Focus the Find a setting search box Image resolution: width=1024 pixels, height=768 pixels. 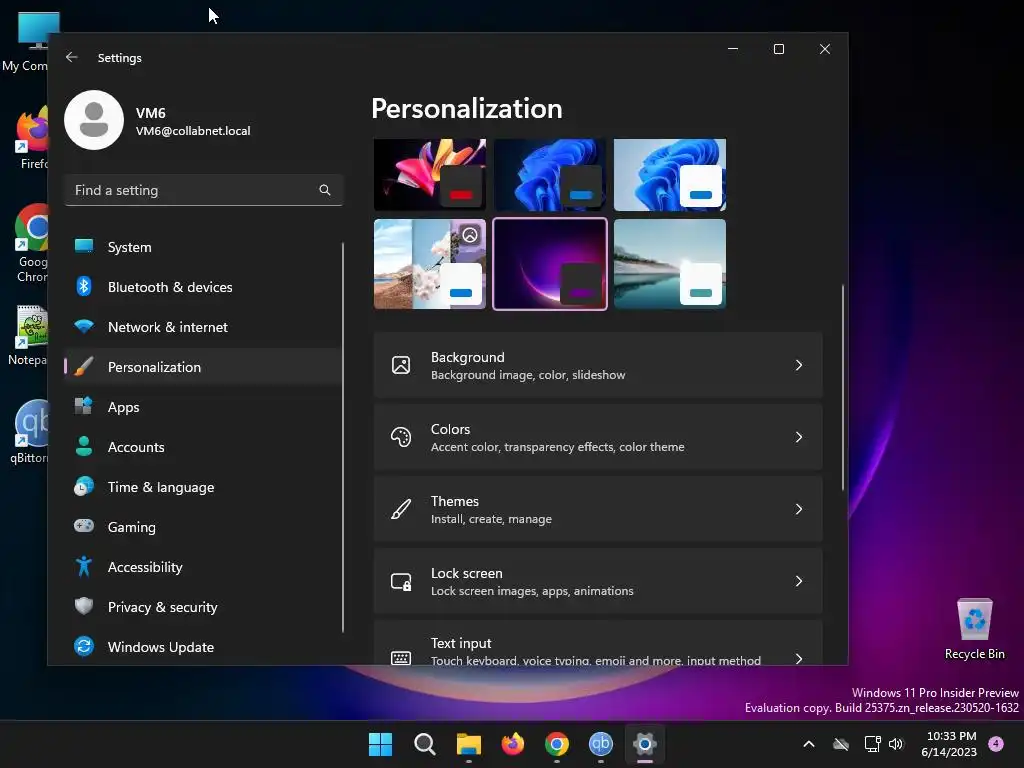click(x=204, y=190)
